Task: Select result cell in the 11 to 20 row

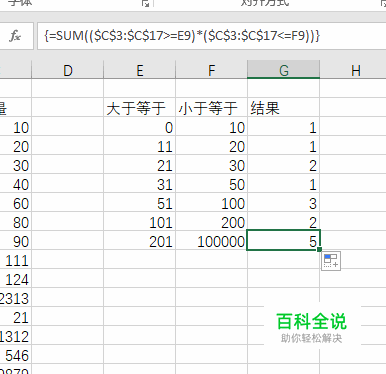Action: pos(284,146)
